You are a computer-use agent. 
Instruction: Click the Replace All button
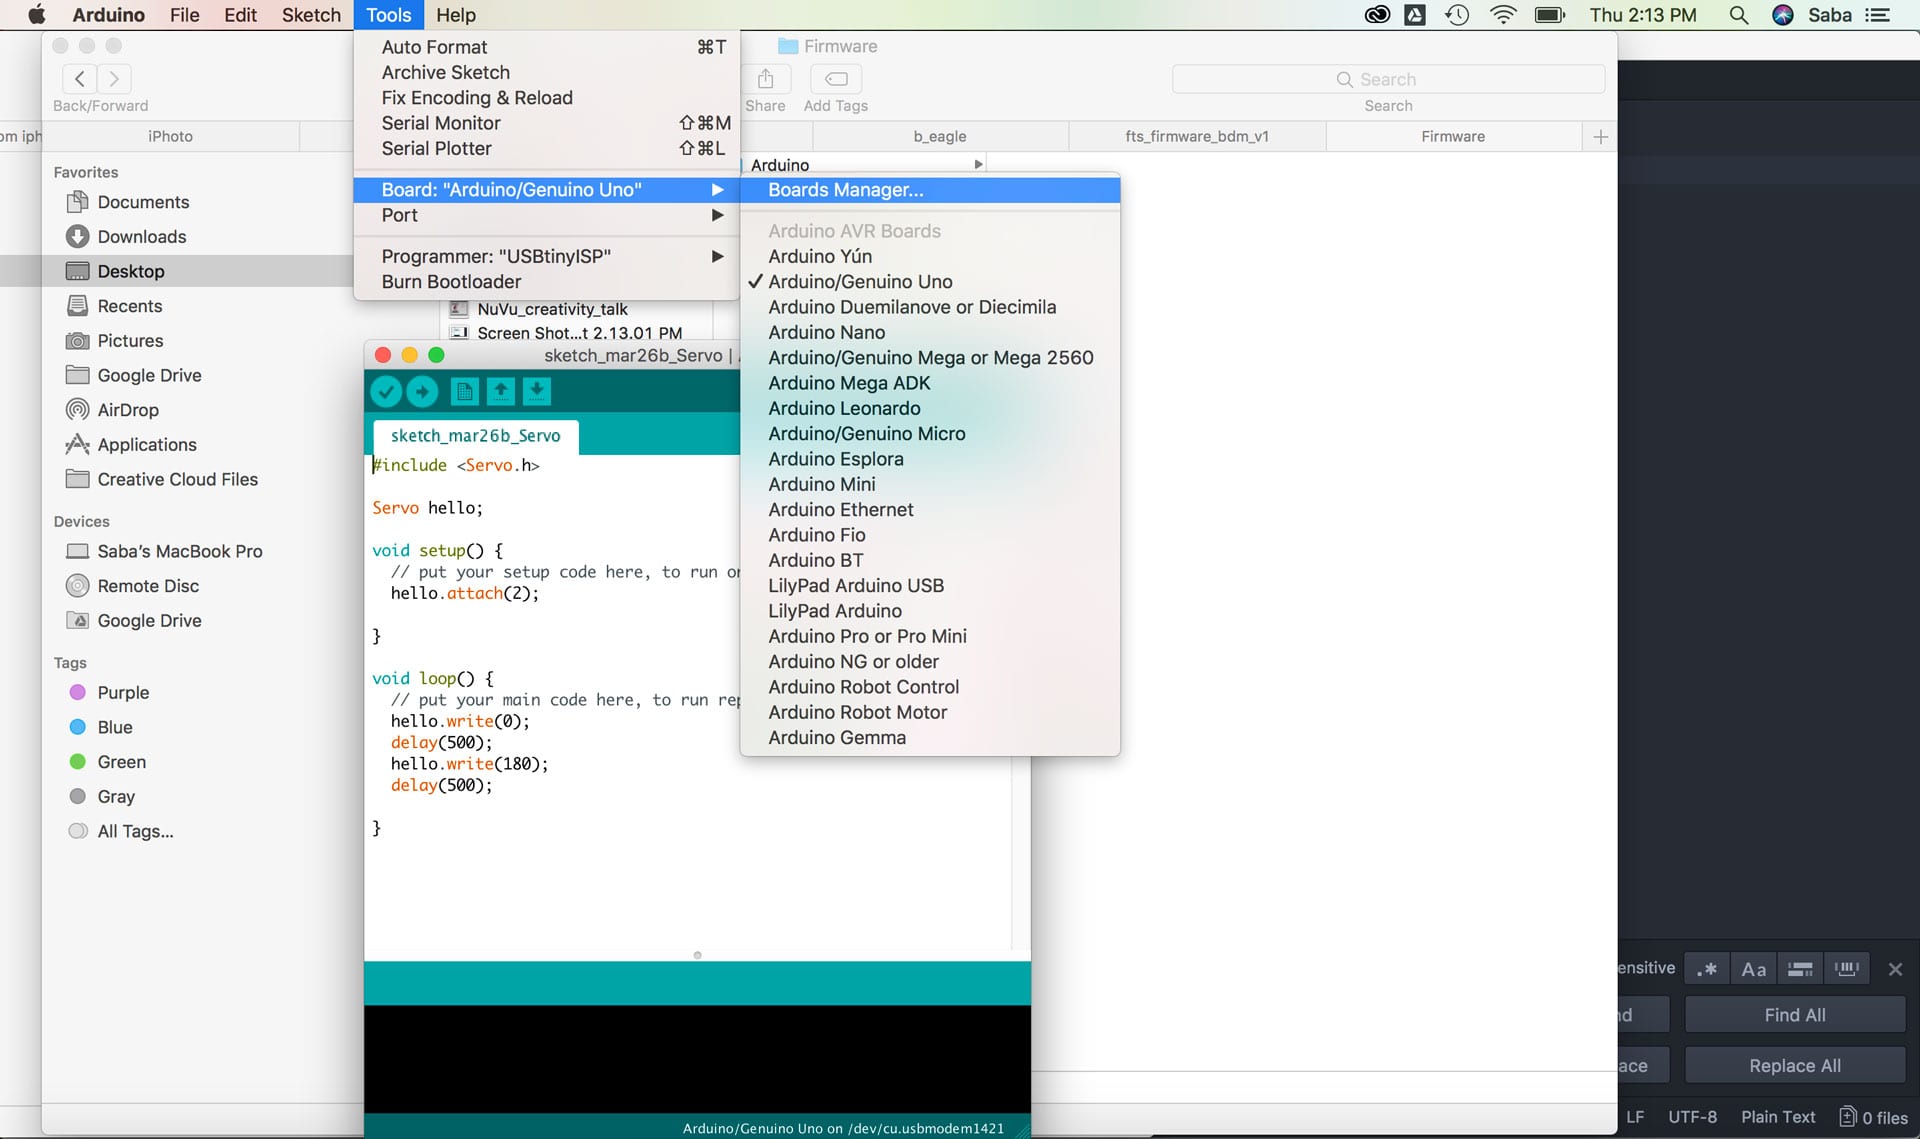click(x=1795, y=1066)
